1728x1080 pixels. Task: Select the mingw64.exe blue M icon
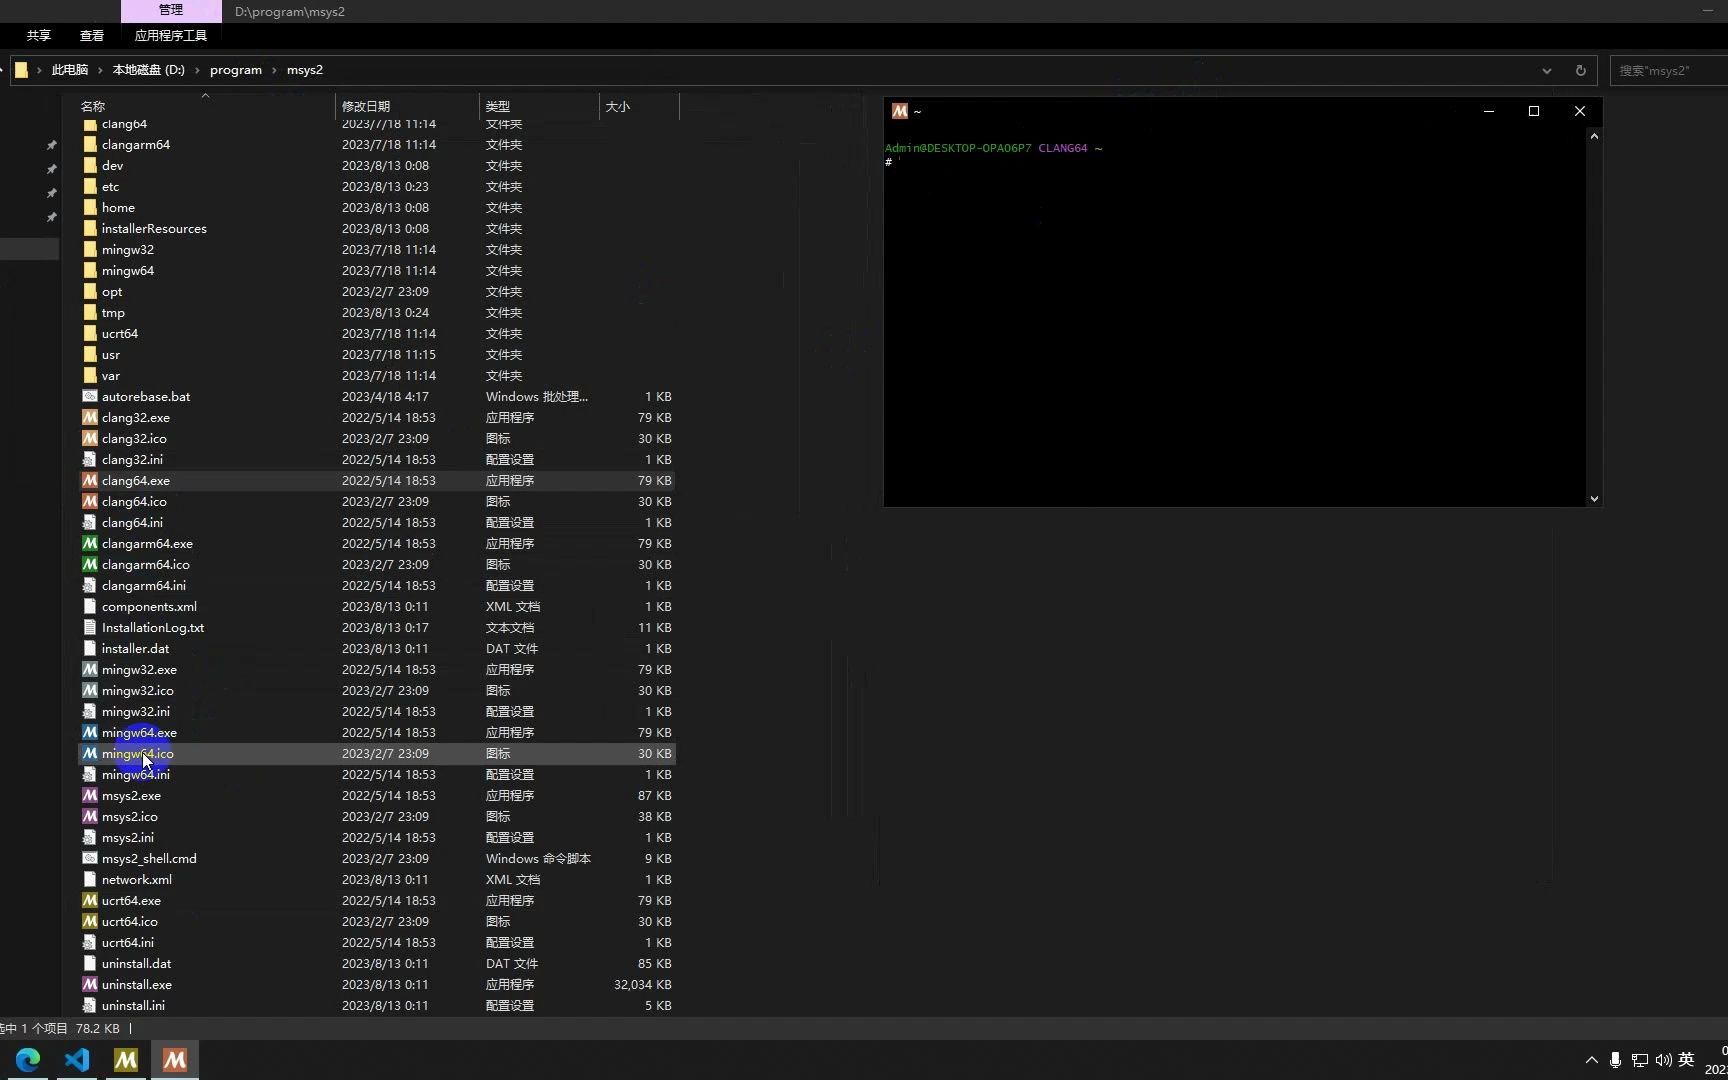pyautogui.click(x=89, y=733)
